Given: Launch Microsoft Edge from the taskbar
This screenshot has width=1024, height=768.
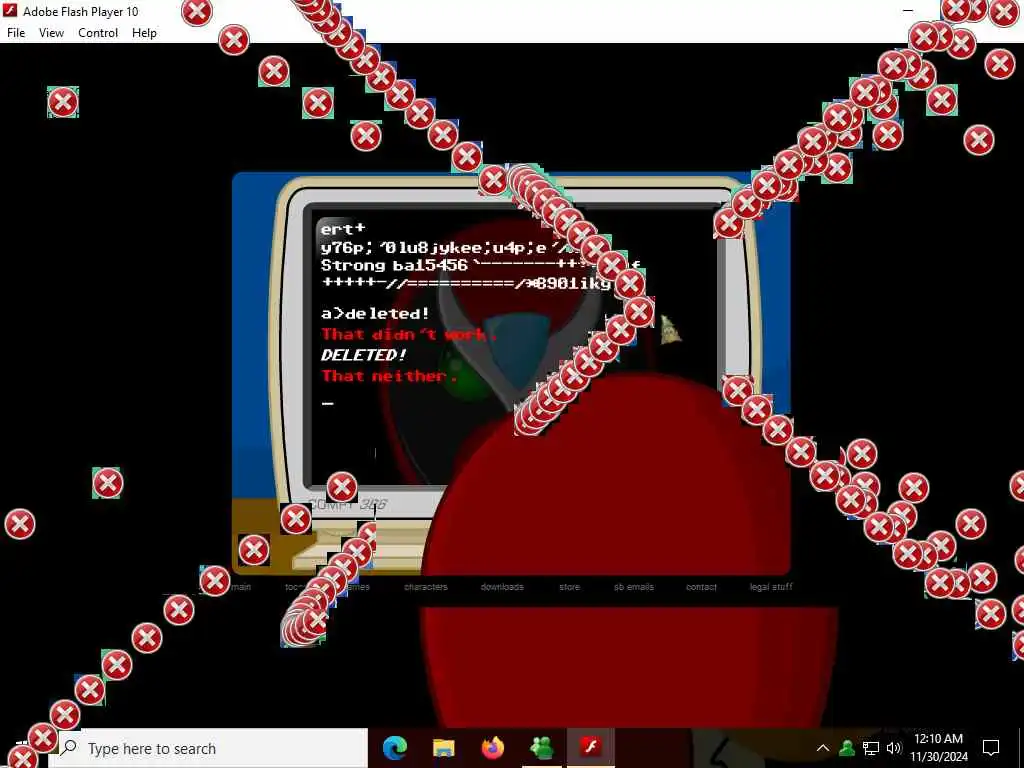Looking at the screenshot, I should tap(395, 748).
